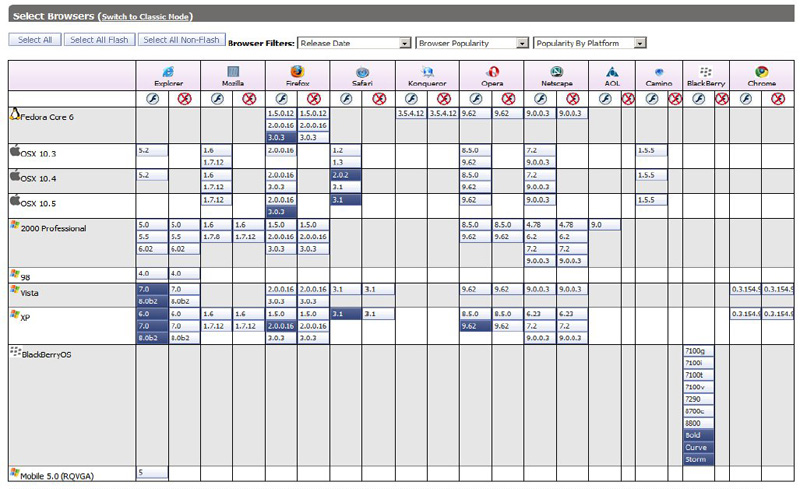Click the non-Flash icon under Chrome
Image resolution: width=800 pixels, height=489 pixels.
[778, 99]
